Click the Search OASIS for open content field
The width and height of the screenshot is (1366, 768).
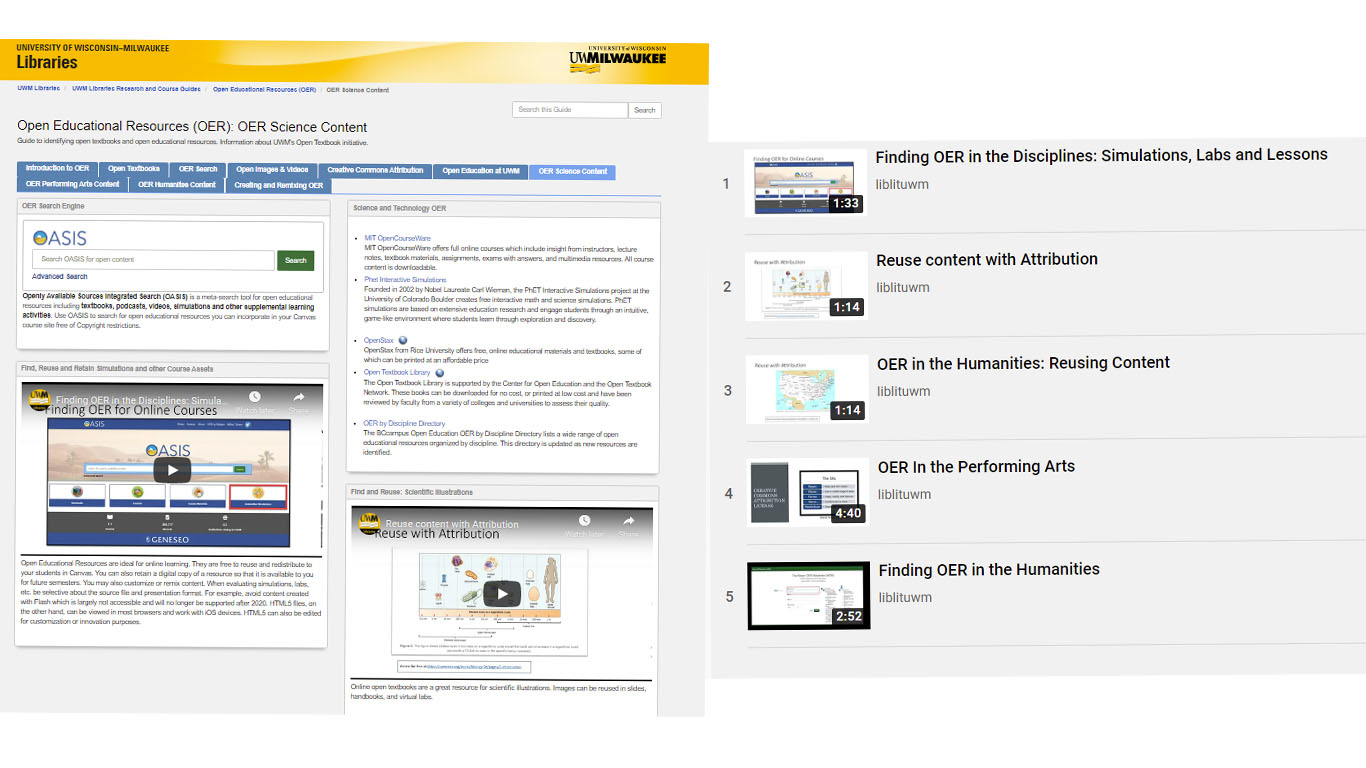(x=153, y=260)
